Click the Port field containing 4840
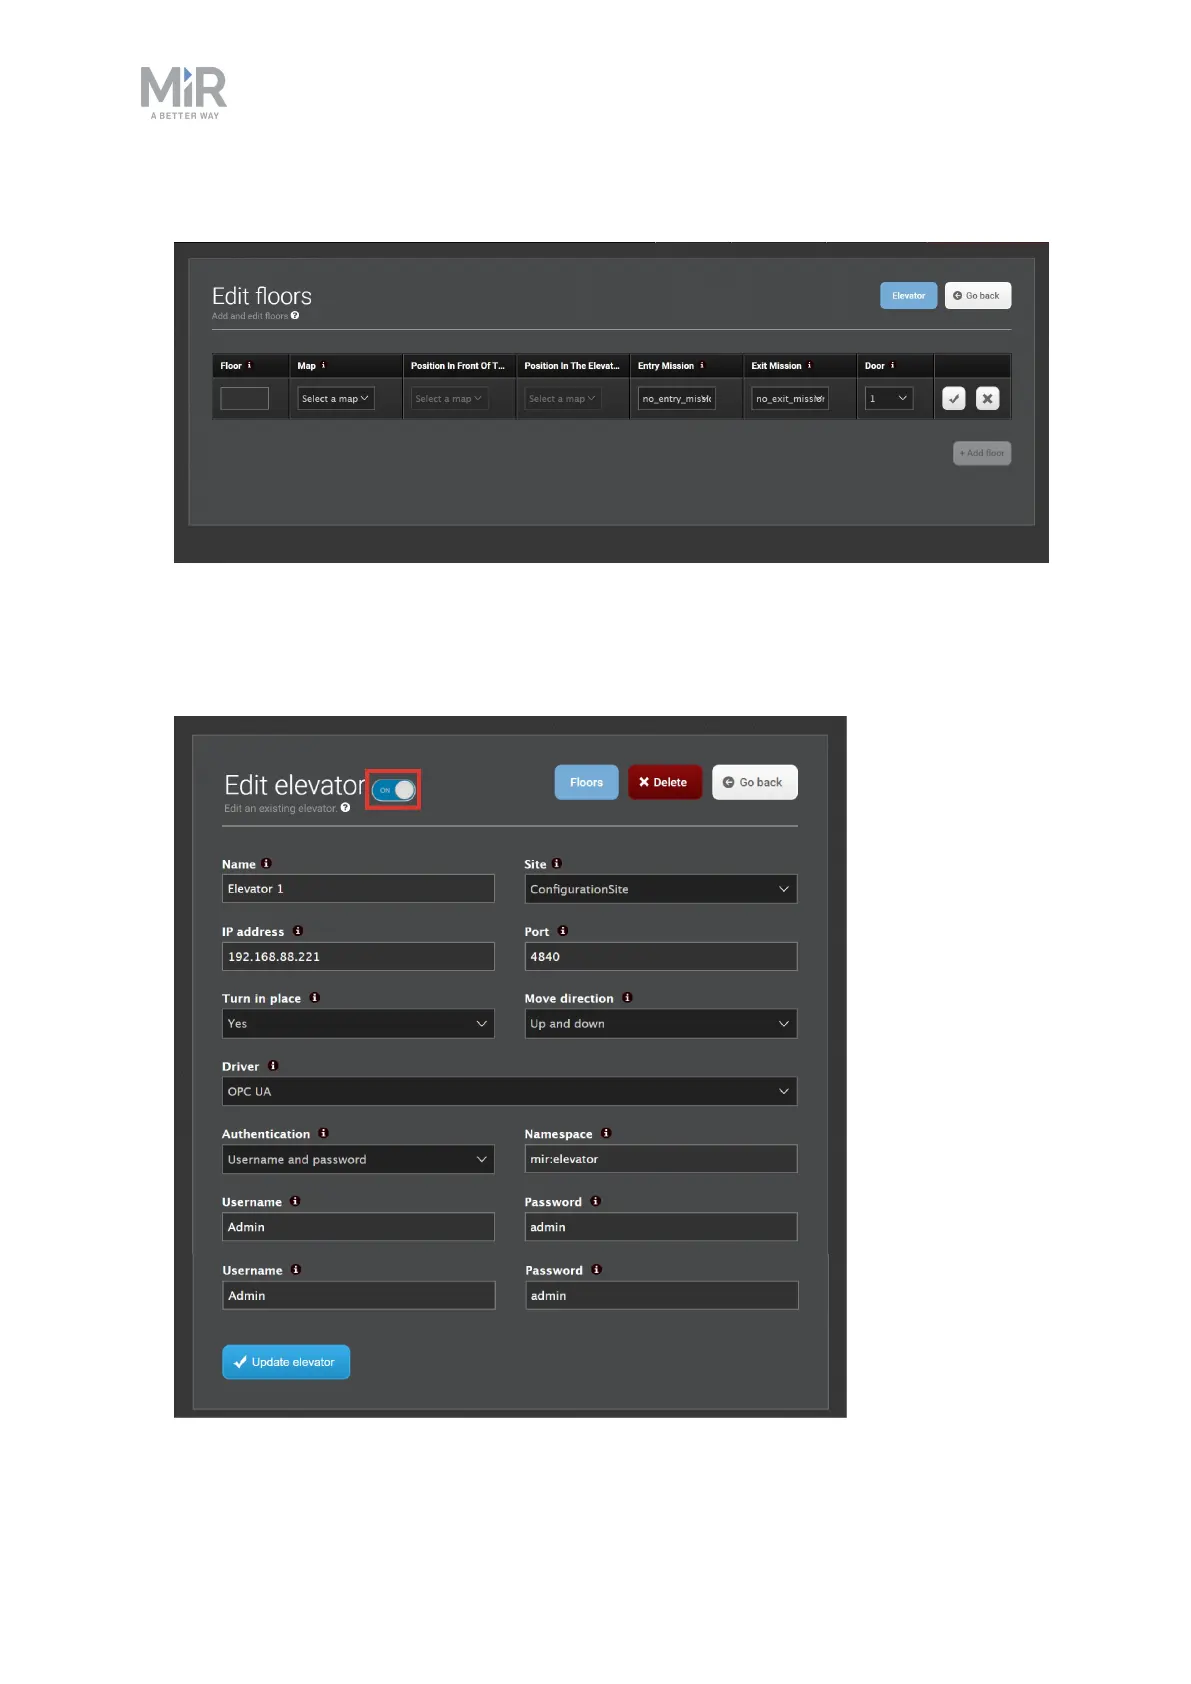The image size is (1191, 1684). pyautogui.click(x=661, y=956)
